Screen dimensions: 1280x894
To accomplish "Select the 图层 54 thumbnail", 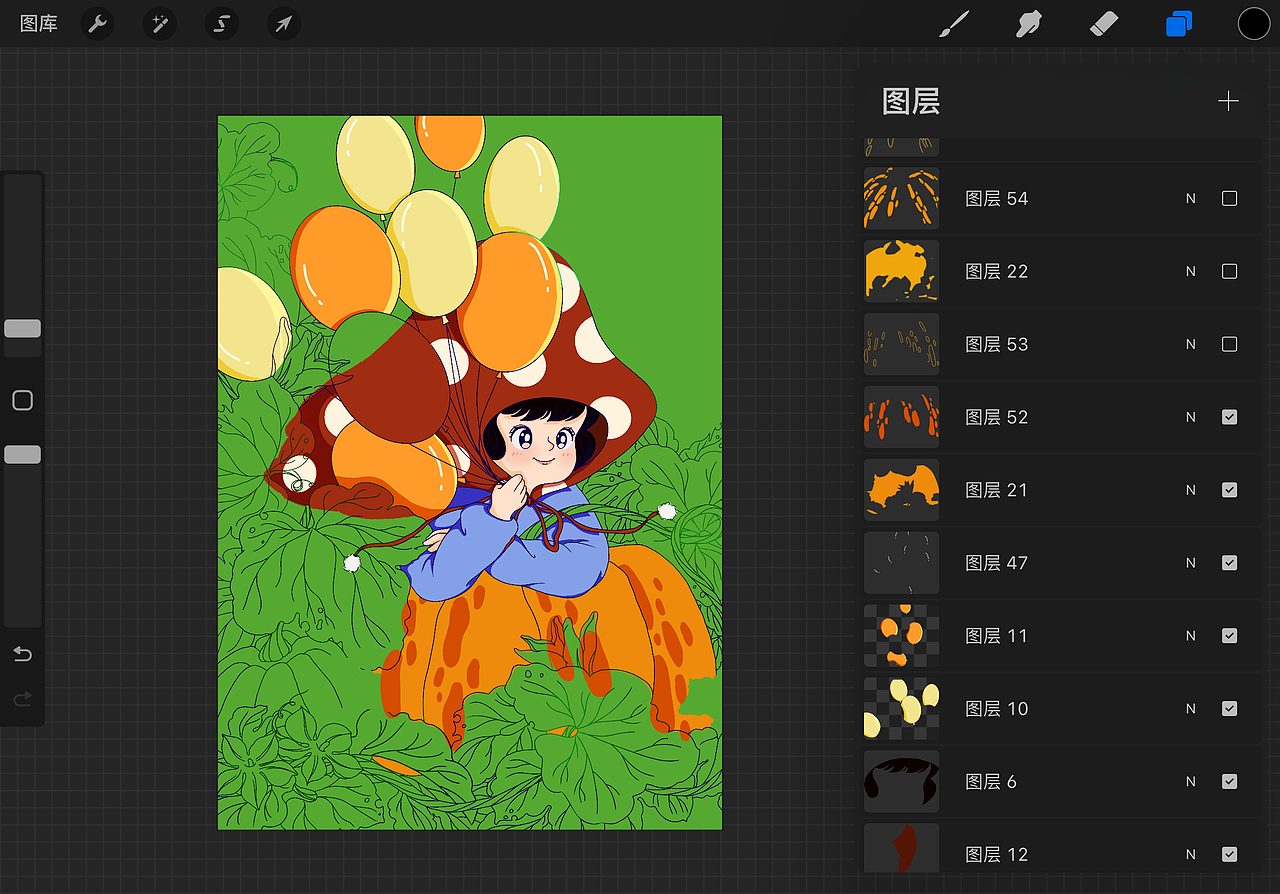I will (901, 198).
